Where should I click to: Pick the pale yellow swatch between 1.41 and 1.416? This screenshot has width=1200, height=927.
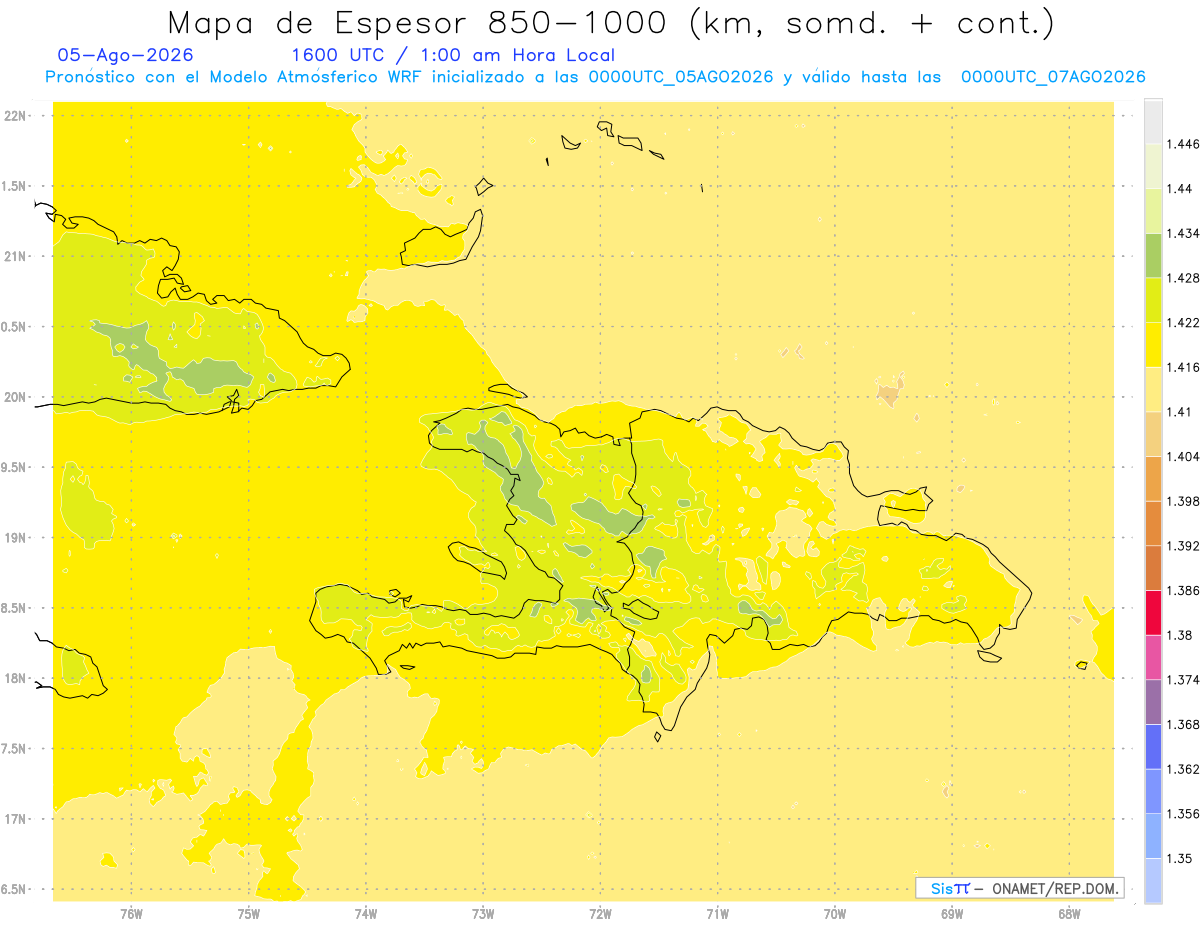[1153, 389]
